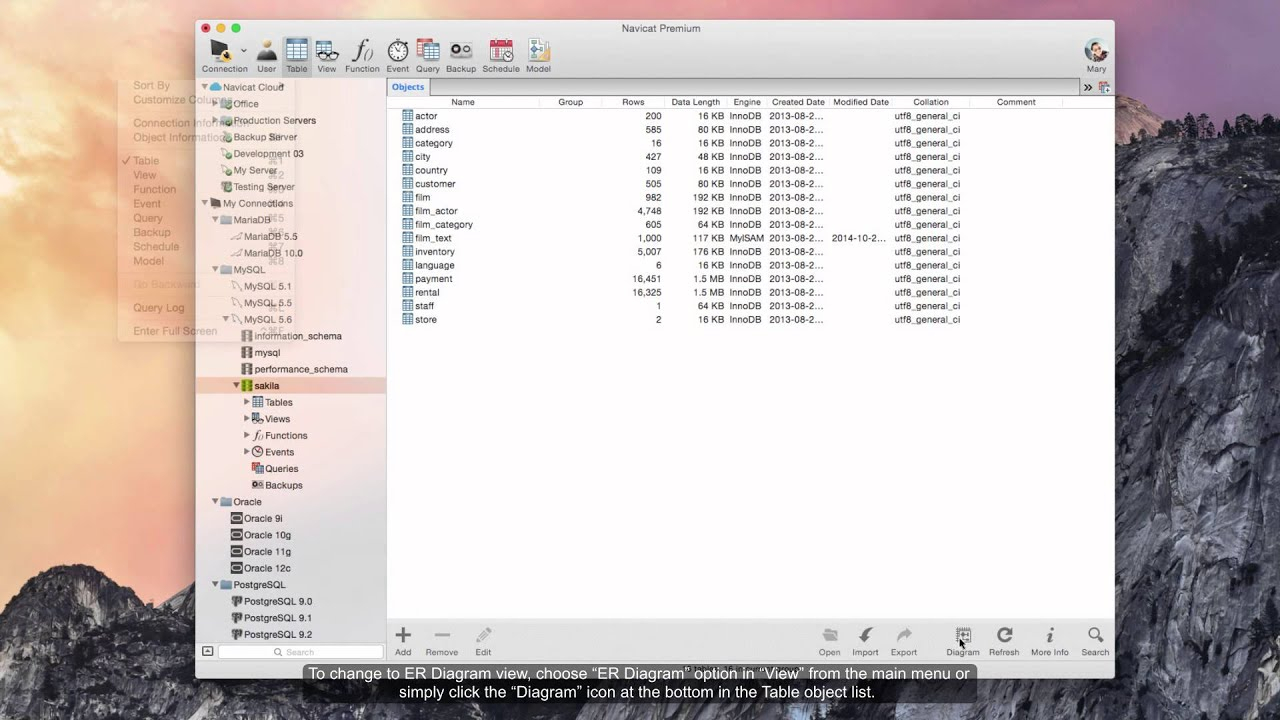Sort by the Created Date column header

798,102
